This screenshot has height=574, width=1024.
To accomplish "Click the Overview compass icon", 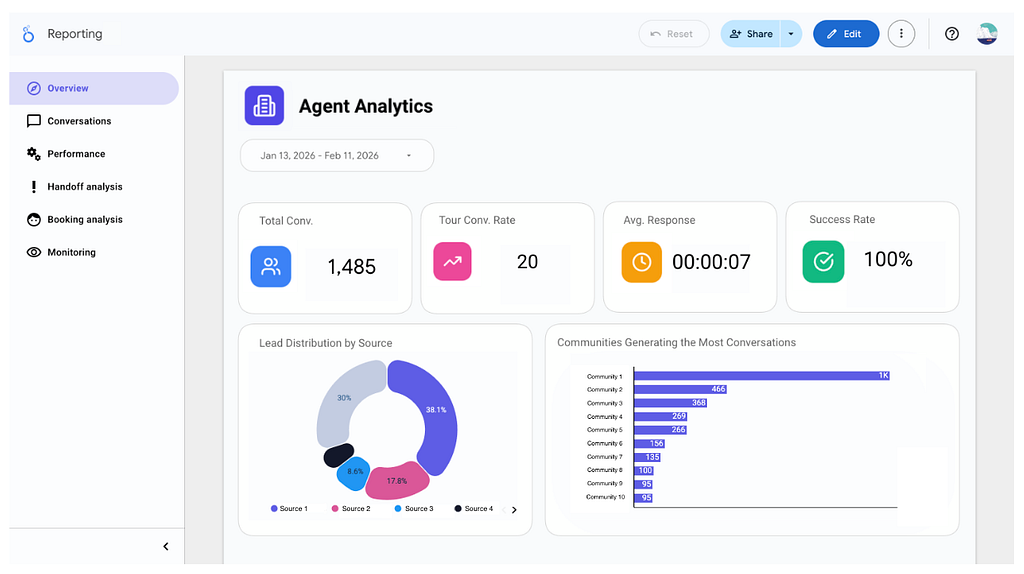I will [33, 88].
